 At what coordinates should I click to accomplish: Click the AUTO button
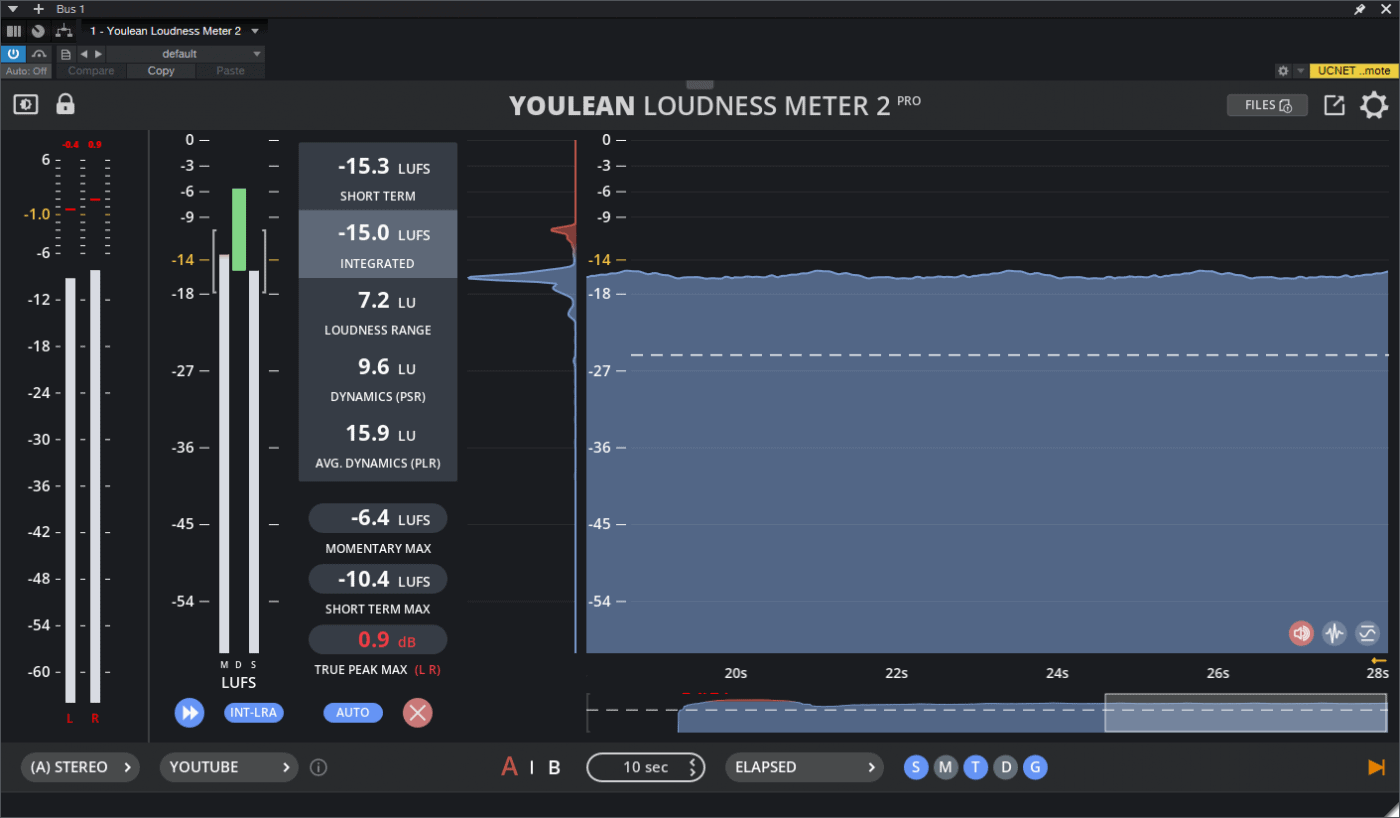(353, 713)
